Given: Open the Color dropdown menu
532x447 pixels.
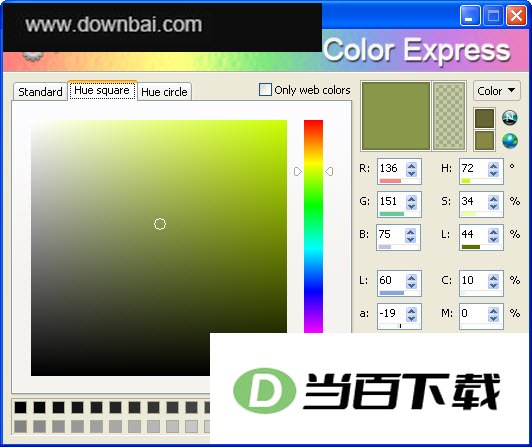Looking at the screenshot, I should pyautogui.click(x=496, y=91).
